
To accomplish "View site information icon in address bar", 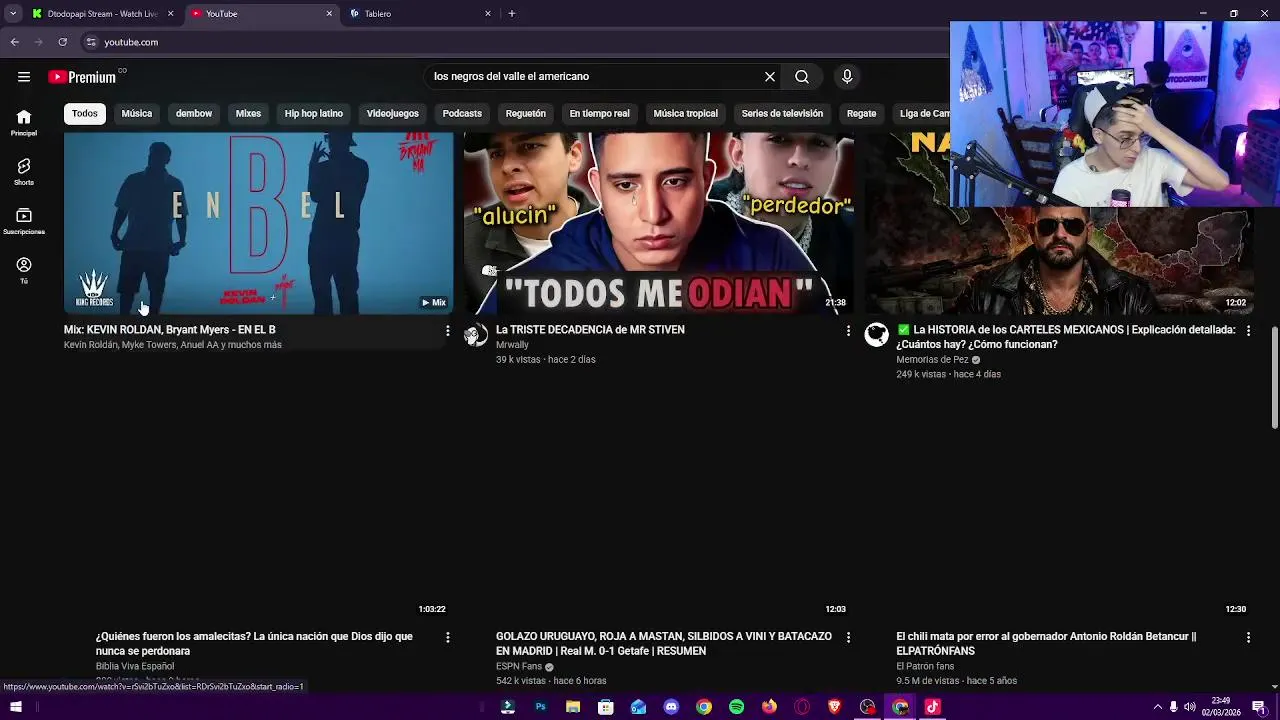I will click(91, 42).
